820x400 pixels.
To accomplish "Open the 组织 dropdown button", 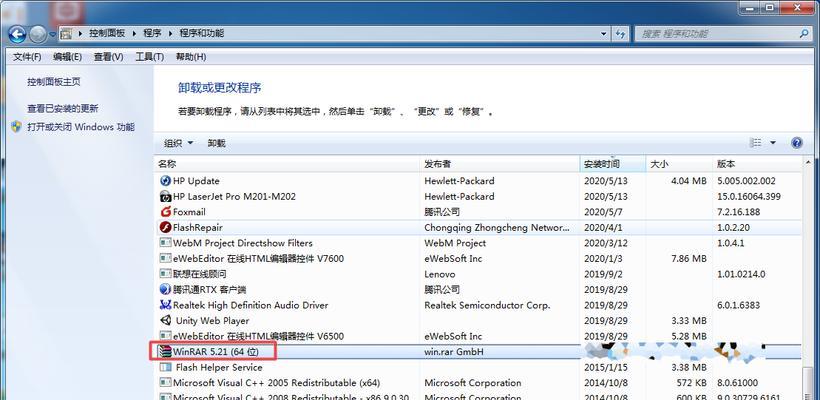I will 178,143.
